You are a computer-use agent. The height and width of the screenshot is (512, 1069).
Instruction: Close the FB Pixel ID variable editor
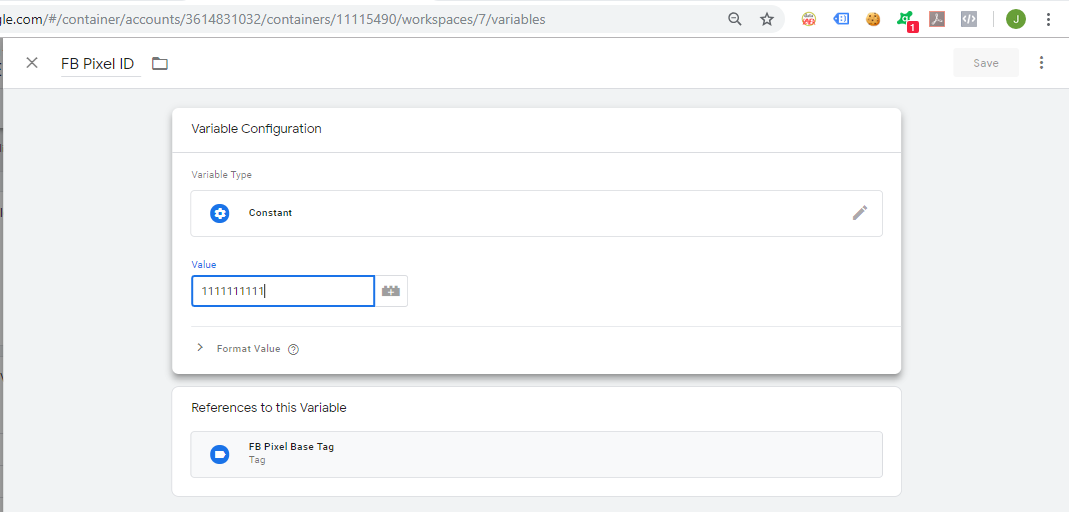(x=32, y=63)
